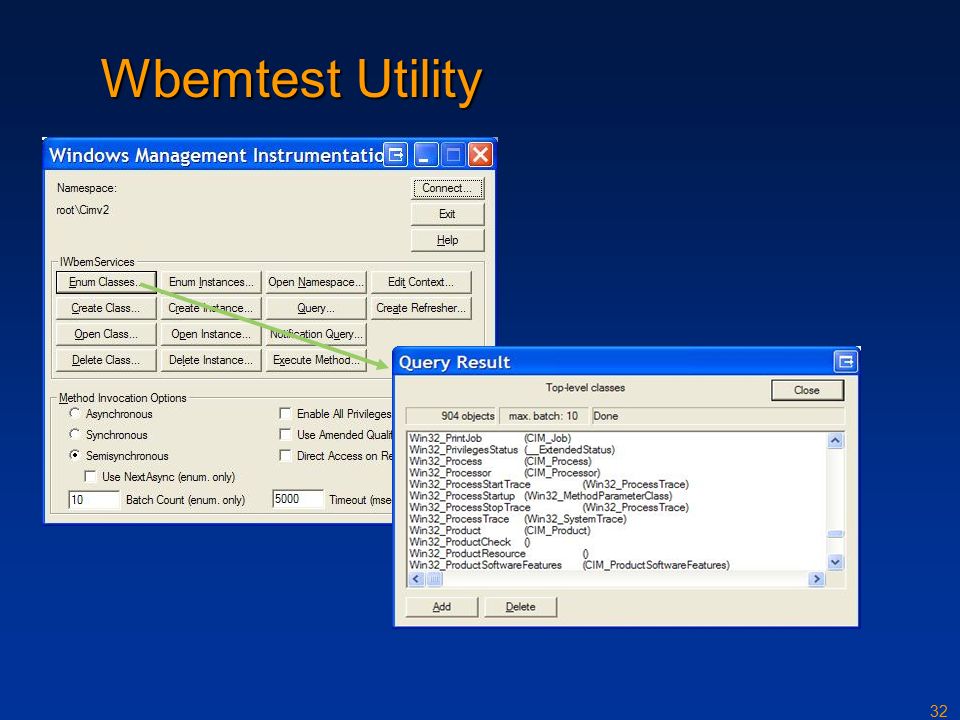Select Win32_ProcessStopTrace row
Viewport: 960px width, 720px height.
[617, 508]
